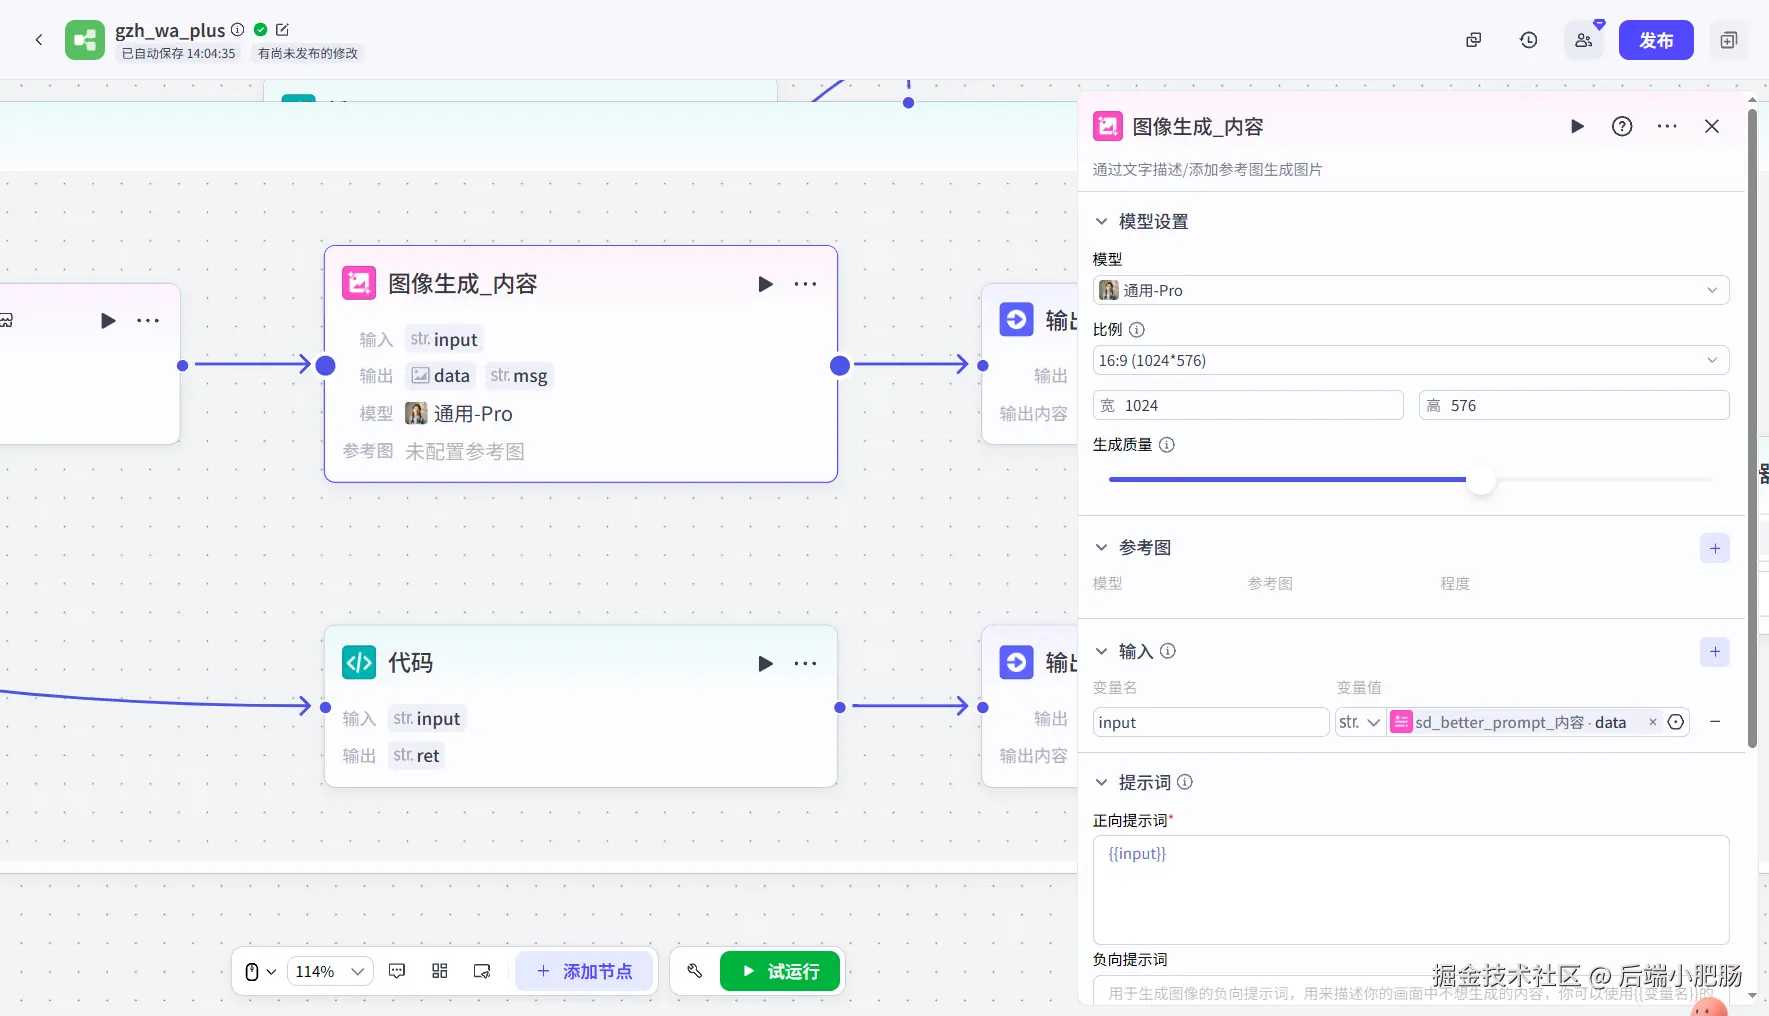Clear the sd_better_prompt_内容 variable reference
1769x1016 pixels.
pos(1653,722)
